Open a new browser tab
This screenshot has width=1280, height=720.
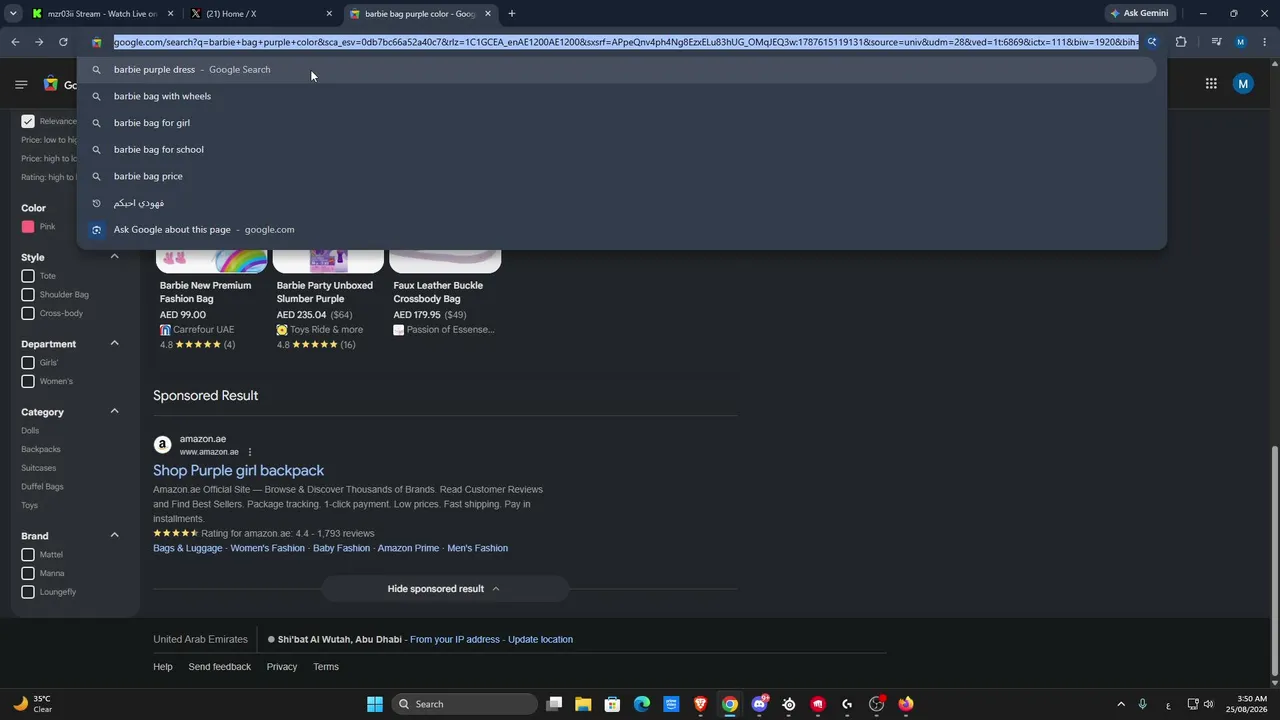pyautogui.click(x=512, y=14)
